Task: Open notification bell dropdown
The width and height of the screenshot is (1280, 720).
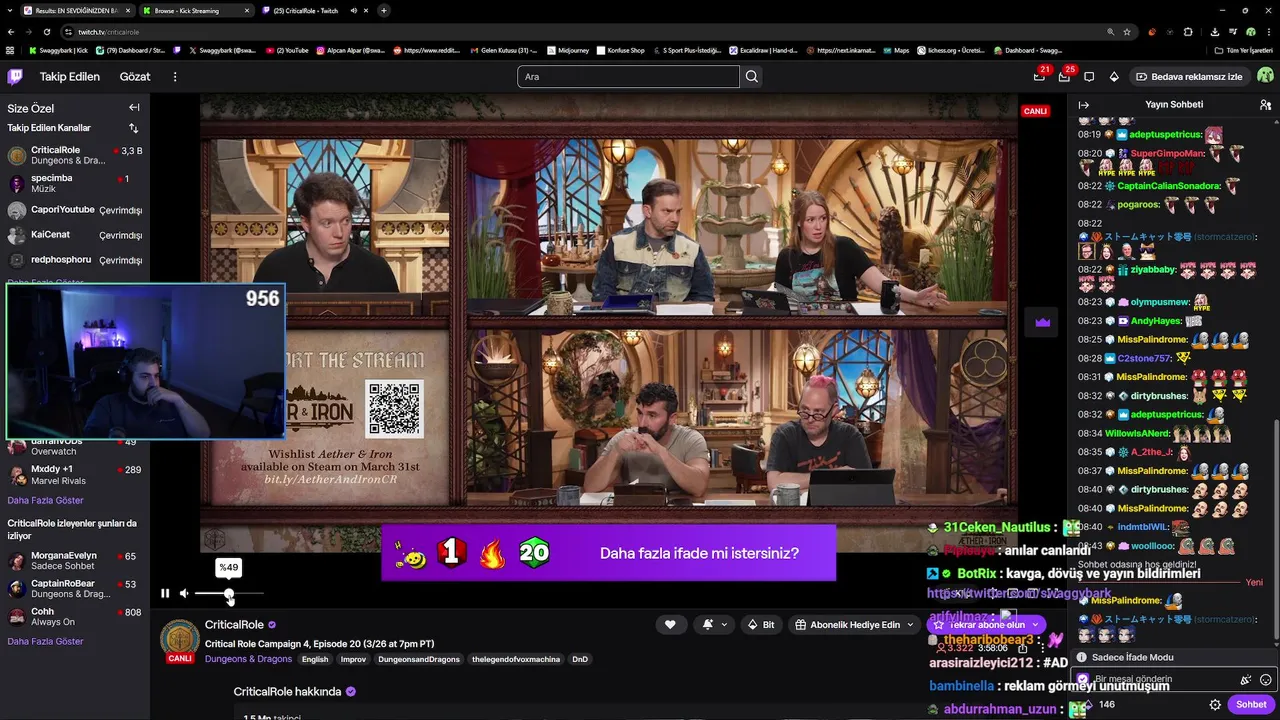Action: pos(713,624)
